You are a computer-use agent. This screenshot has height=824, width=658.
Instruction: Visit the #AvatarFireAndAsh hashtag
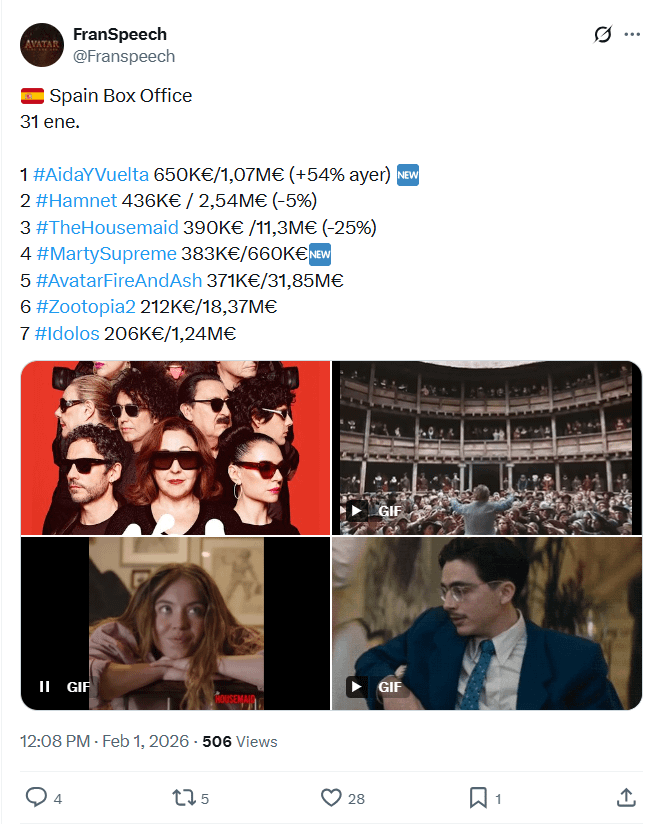click(x=119, y=281)
